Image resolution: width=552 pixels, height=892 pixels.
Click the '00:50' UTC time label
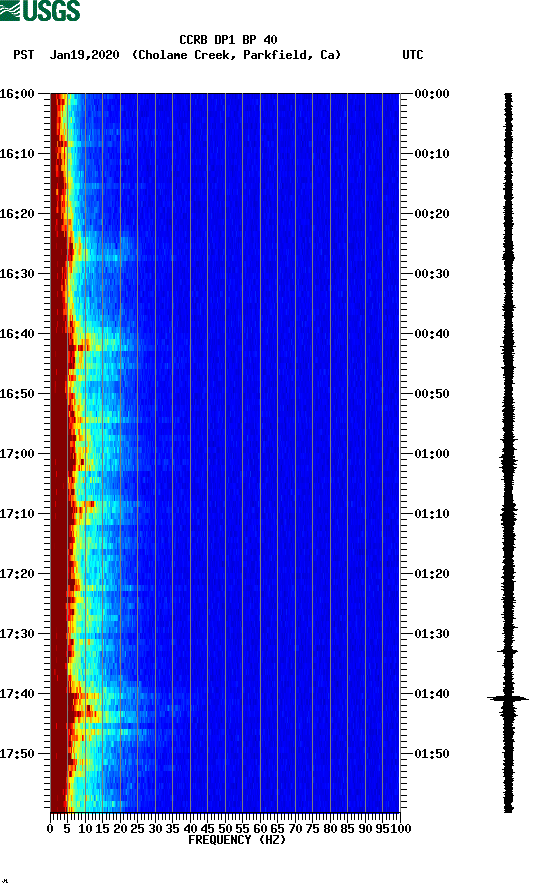432,394
